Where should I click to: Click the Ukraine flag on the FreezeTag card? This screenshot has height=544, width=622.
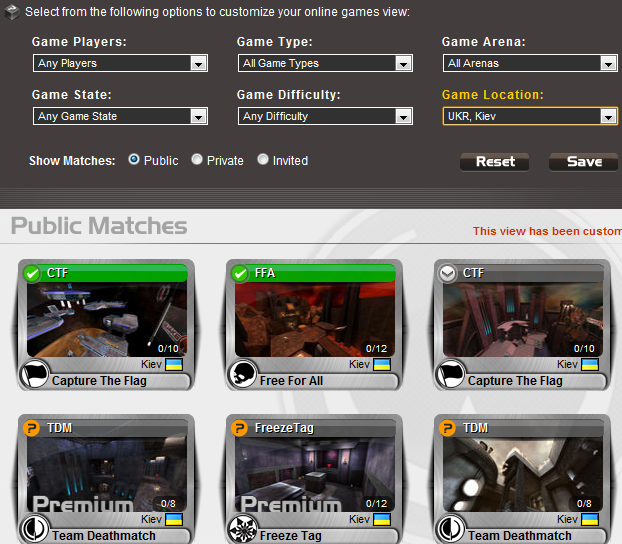pos(382,519)
